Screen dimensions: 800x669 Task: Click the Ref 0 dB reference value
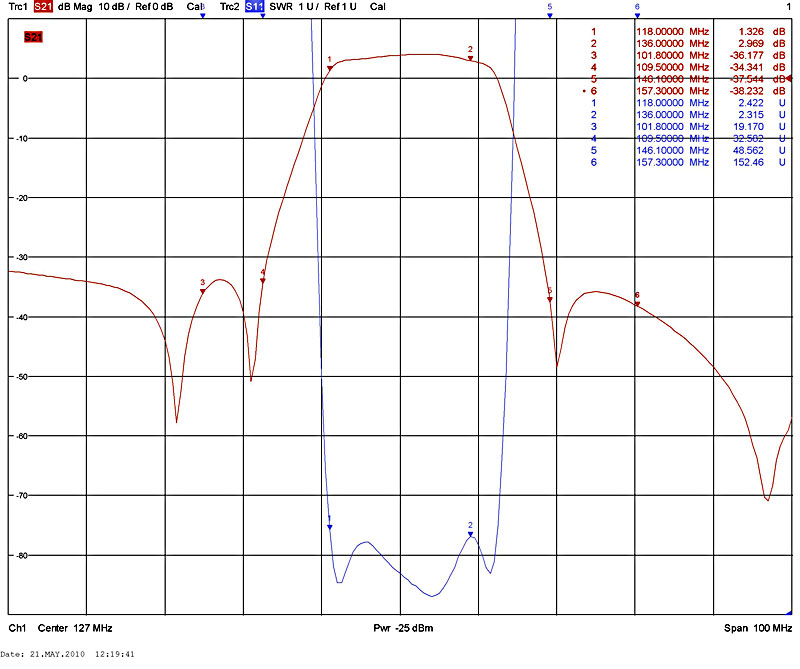(x=154, y=7)
